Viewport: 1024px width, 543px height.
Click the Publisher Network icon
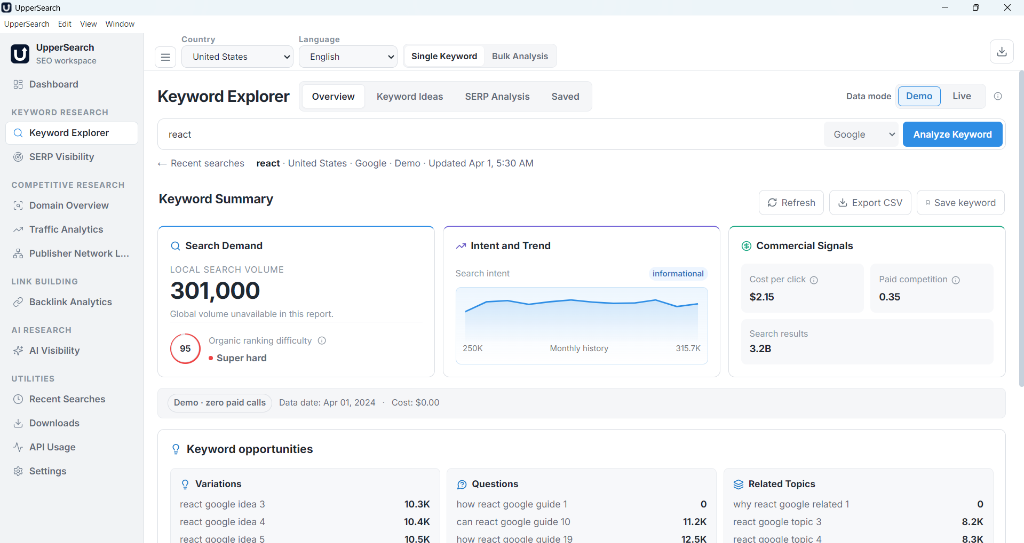point(18,254)
